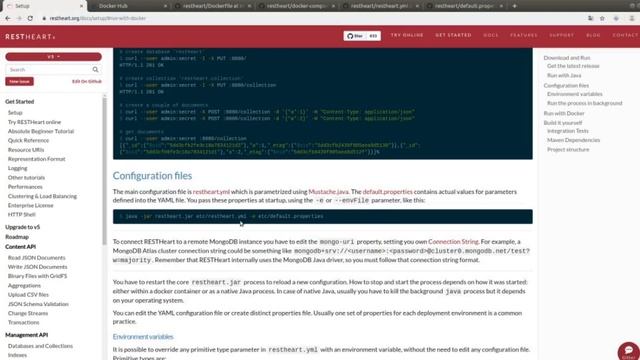Jump to Download and Run section
The image size is (640, 360).
coord(567,58)
